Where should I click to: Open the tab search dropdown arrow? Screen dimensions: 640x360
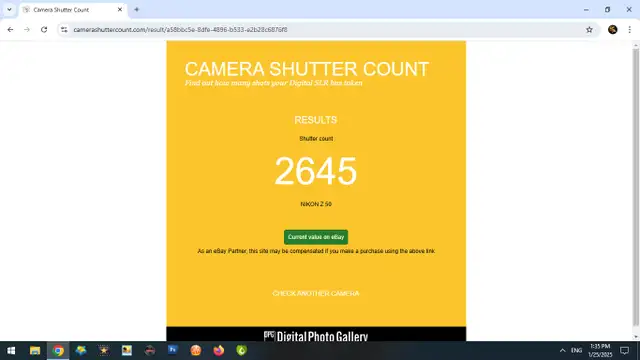pos(9,9)
